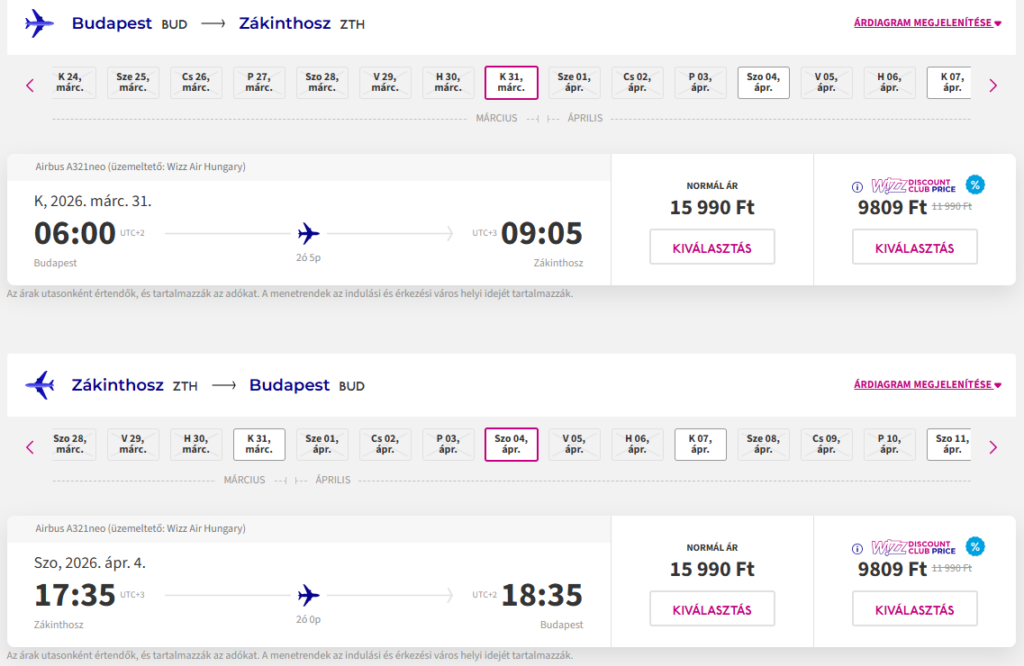
Task: Click info icon beside outbound Wizz Discount Club price
Action: (857, 187)
